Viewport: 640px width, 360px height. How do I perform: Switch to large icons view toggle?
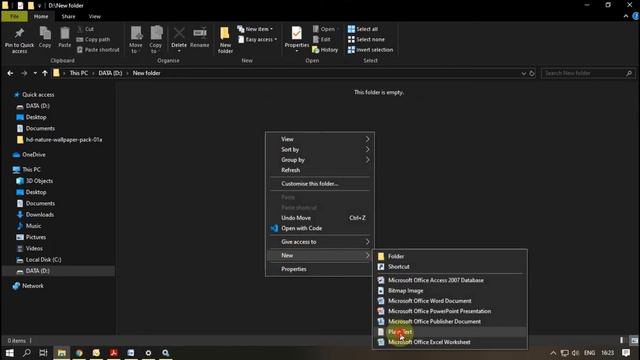point(634,340)
